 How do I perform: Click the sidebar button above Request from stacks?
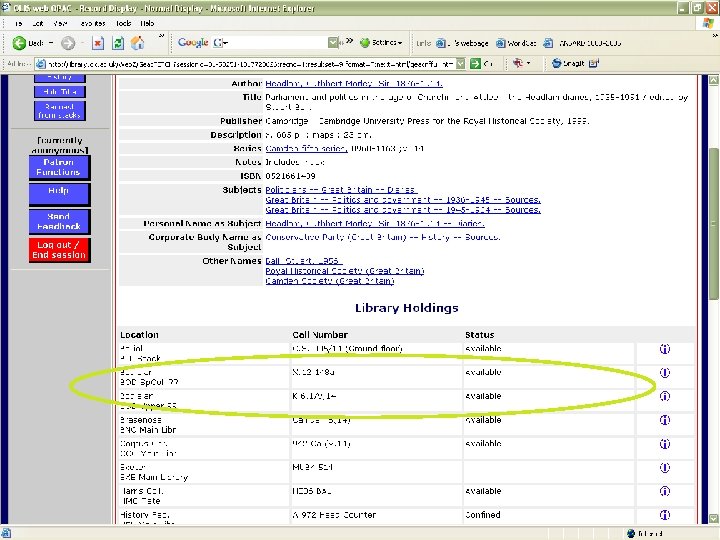60,92
